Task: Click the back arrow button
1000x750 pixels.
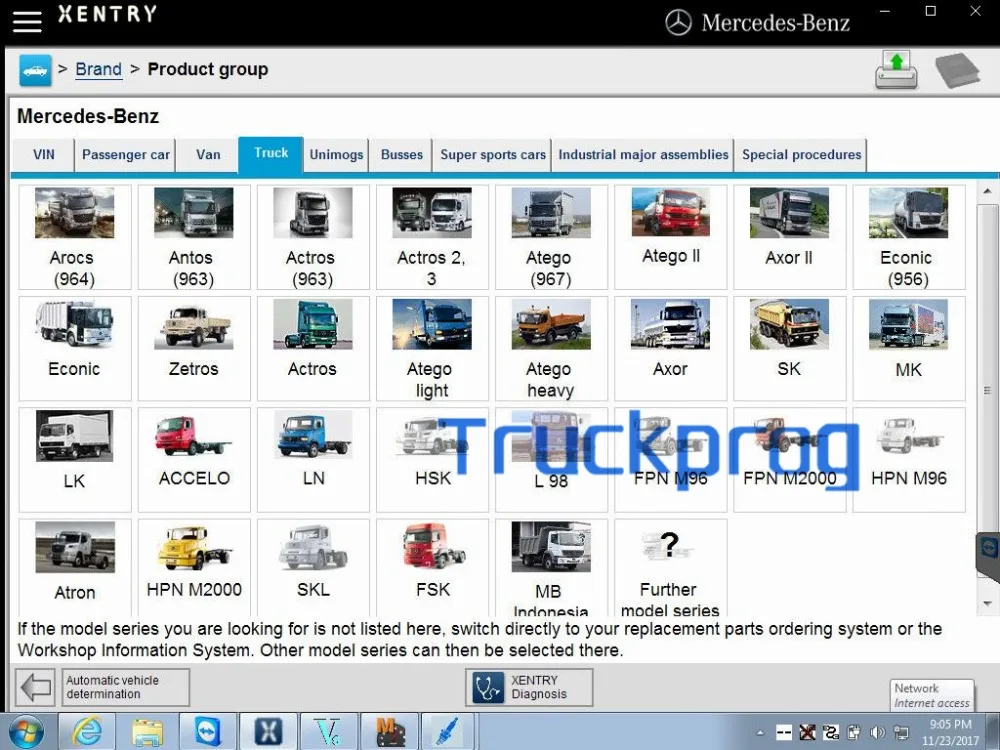Action: pyautogui.click(x=35, y=687)
